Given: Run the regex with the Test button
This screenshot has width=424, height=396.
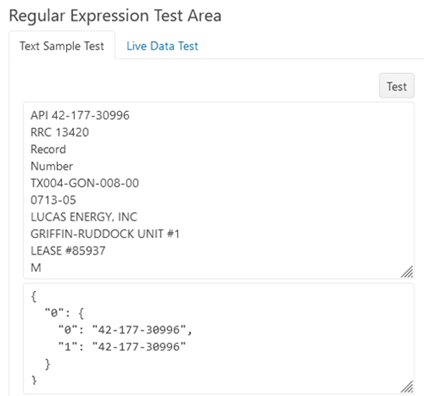Looking at the screenshot, I should click(x=397, y=86).
